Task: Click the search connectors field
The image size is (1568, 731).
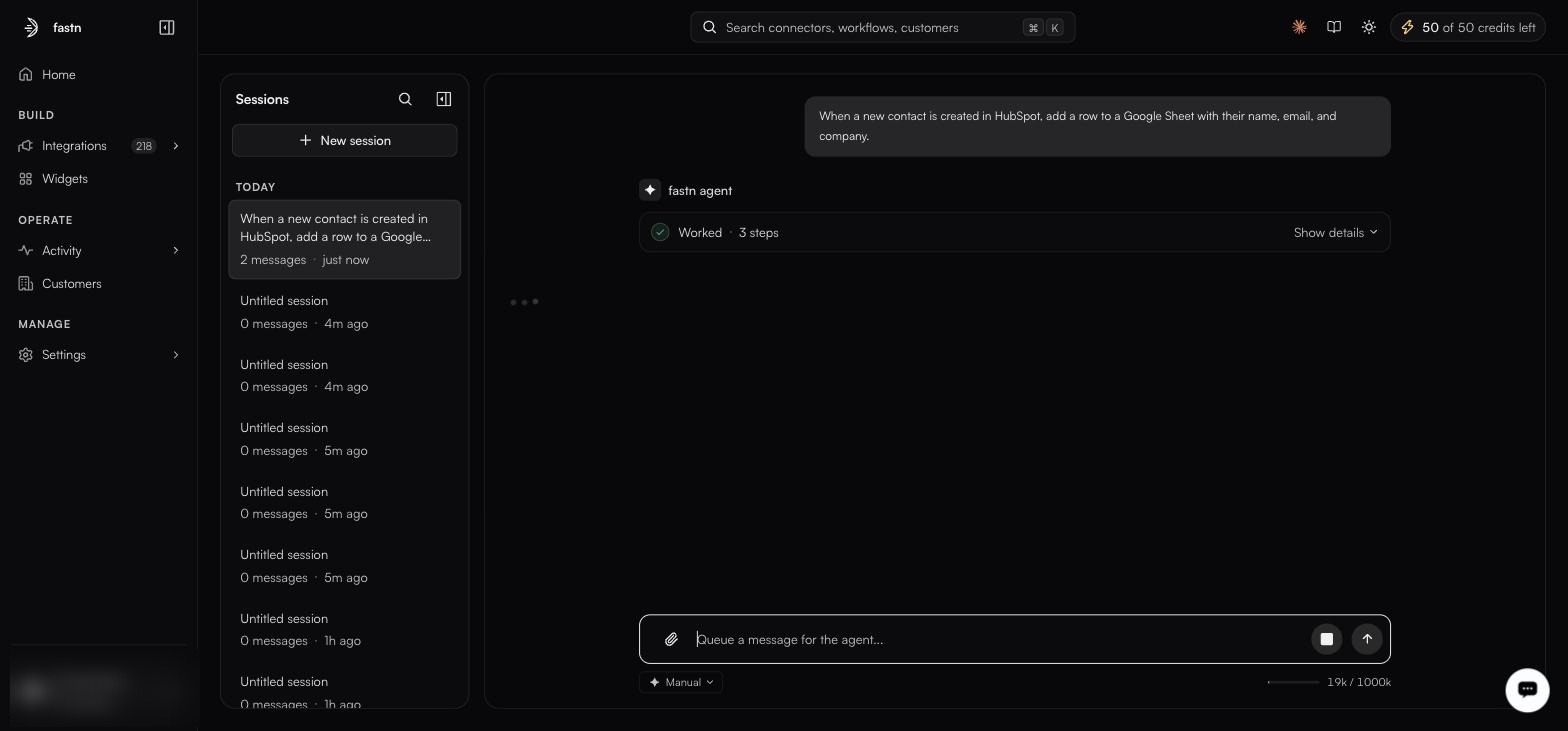Action: [883, 28]
